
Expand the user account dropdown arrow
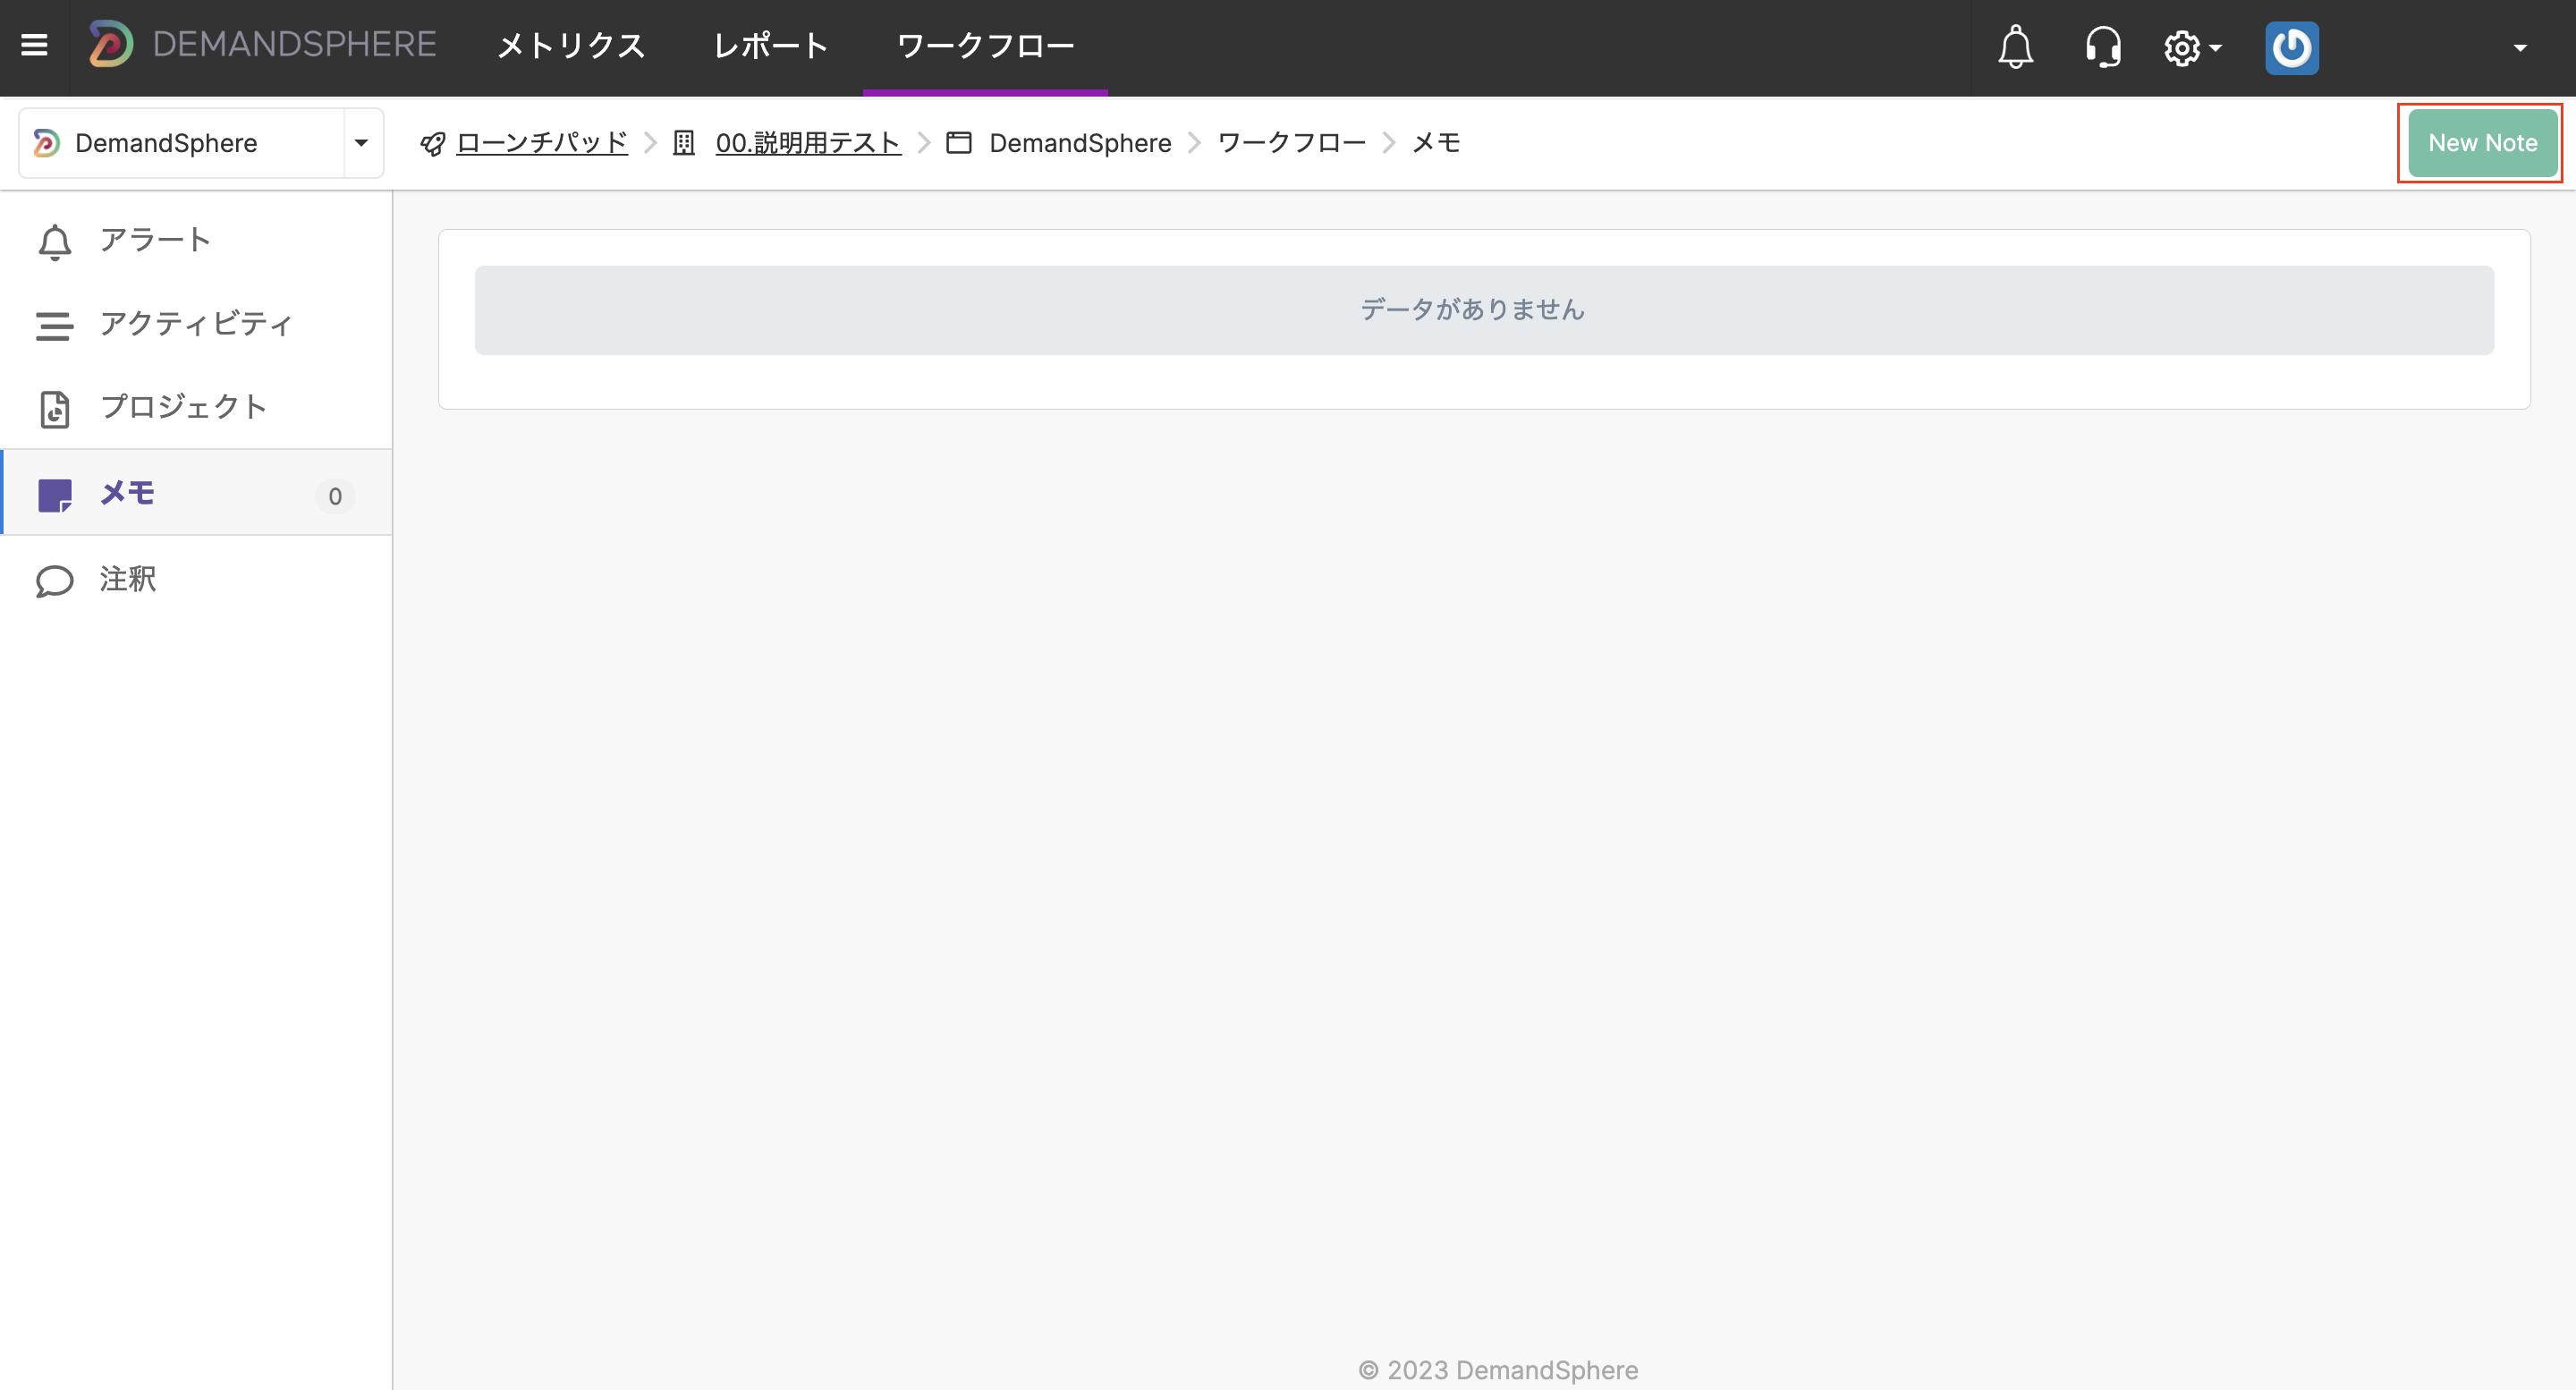[x=2520, y=48]
